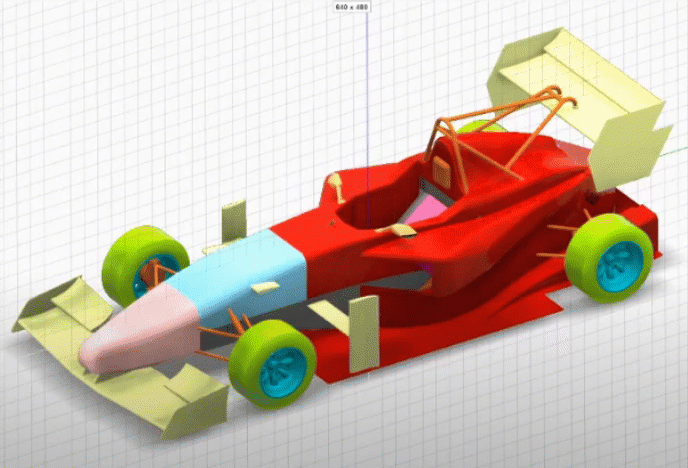Click the red engine cover behind the cockpit
The image size is (688, 468).
point(520,170)
